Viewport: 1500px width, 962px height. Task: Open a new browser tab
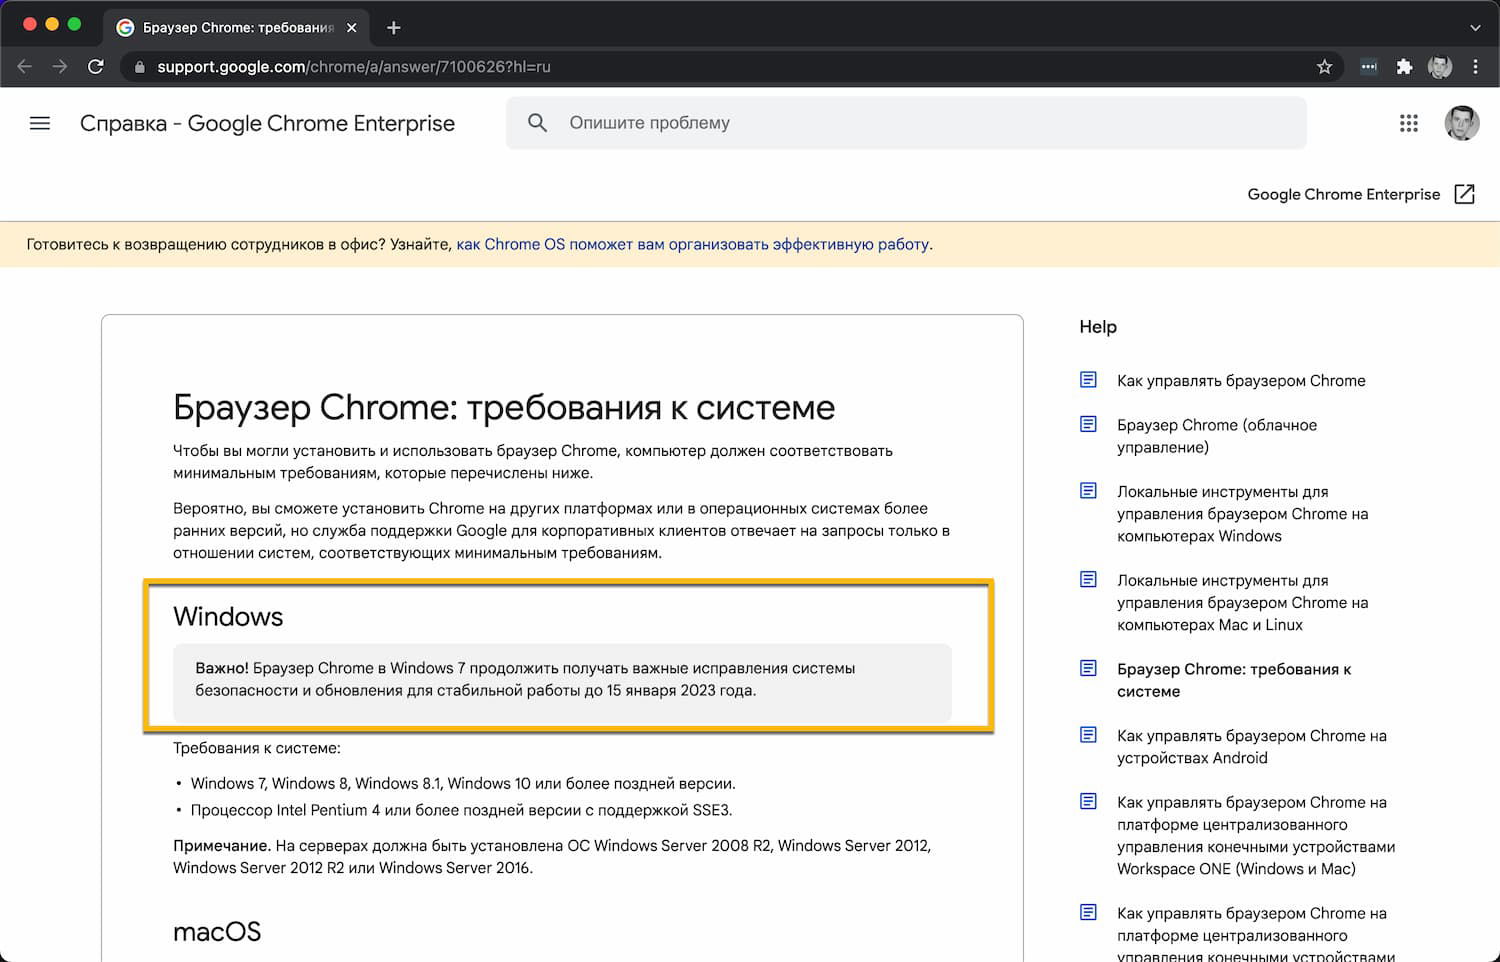pos(394,28)
